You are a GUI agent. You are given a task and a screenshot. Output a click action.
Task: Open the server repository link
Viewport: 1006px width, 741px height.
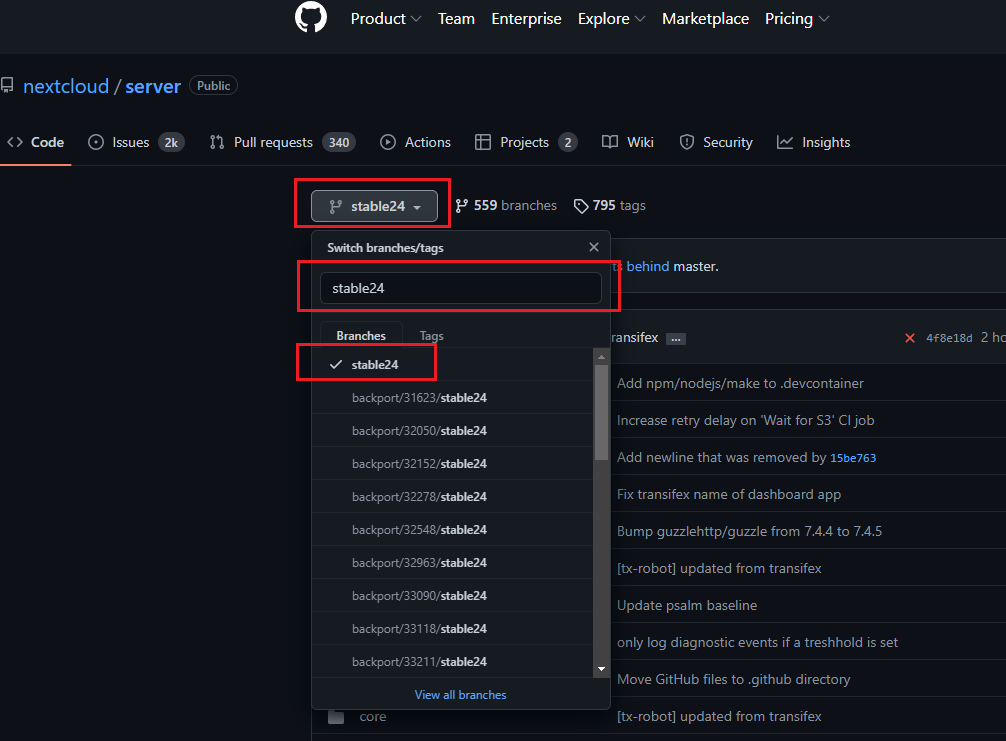(153, 86)
